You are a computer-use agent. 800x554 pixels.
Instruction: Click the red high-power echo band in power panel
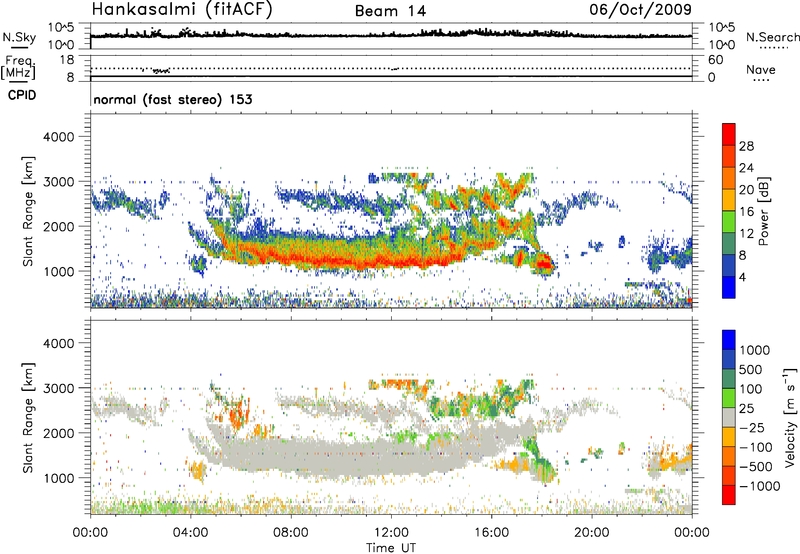pyautogui.click(x=352, y=259)
